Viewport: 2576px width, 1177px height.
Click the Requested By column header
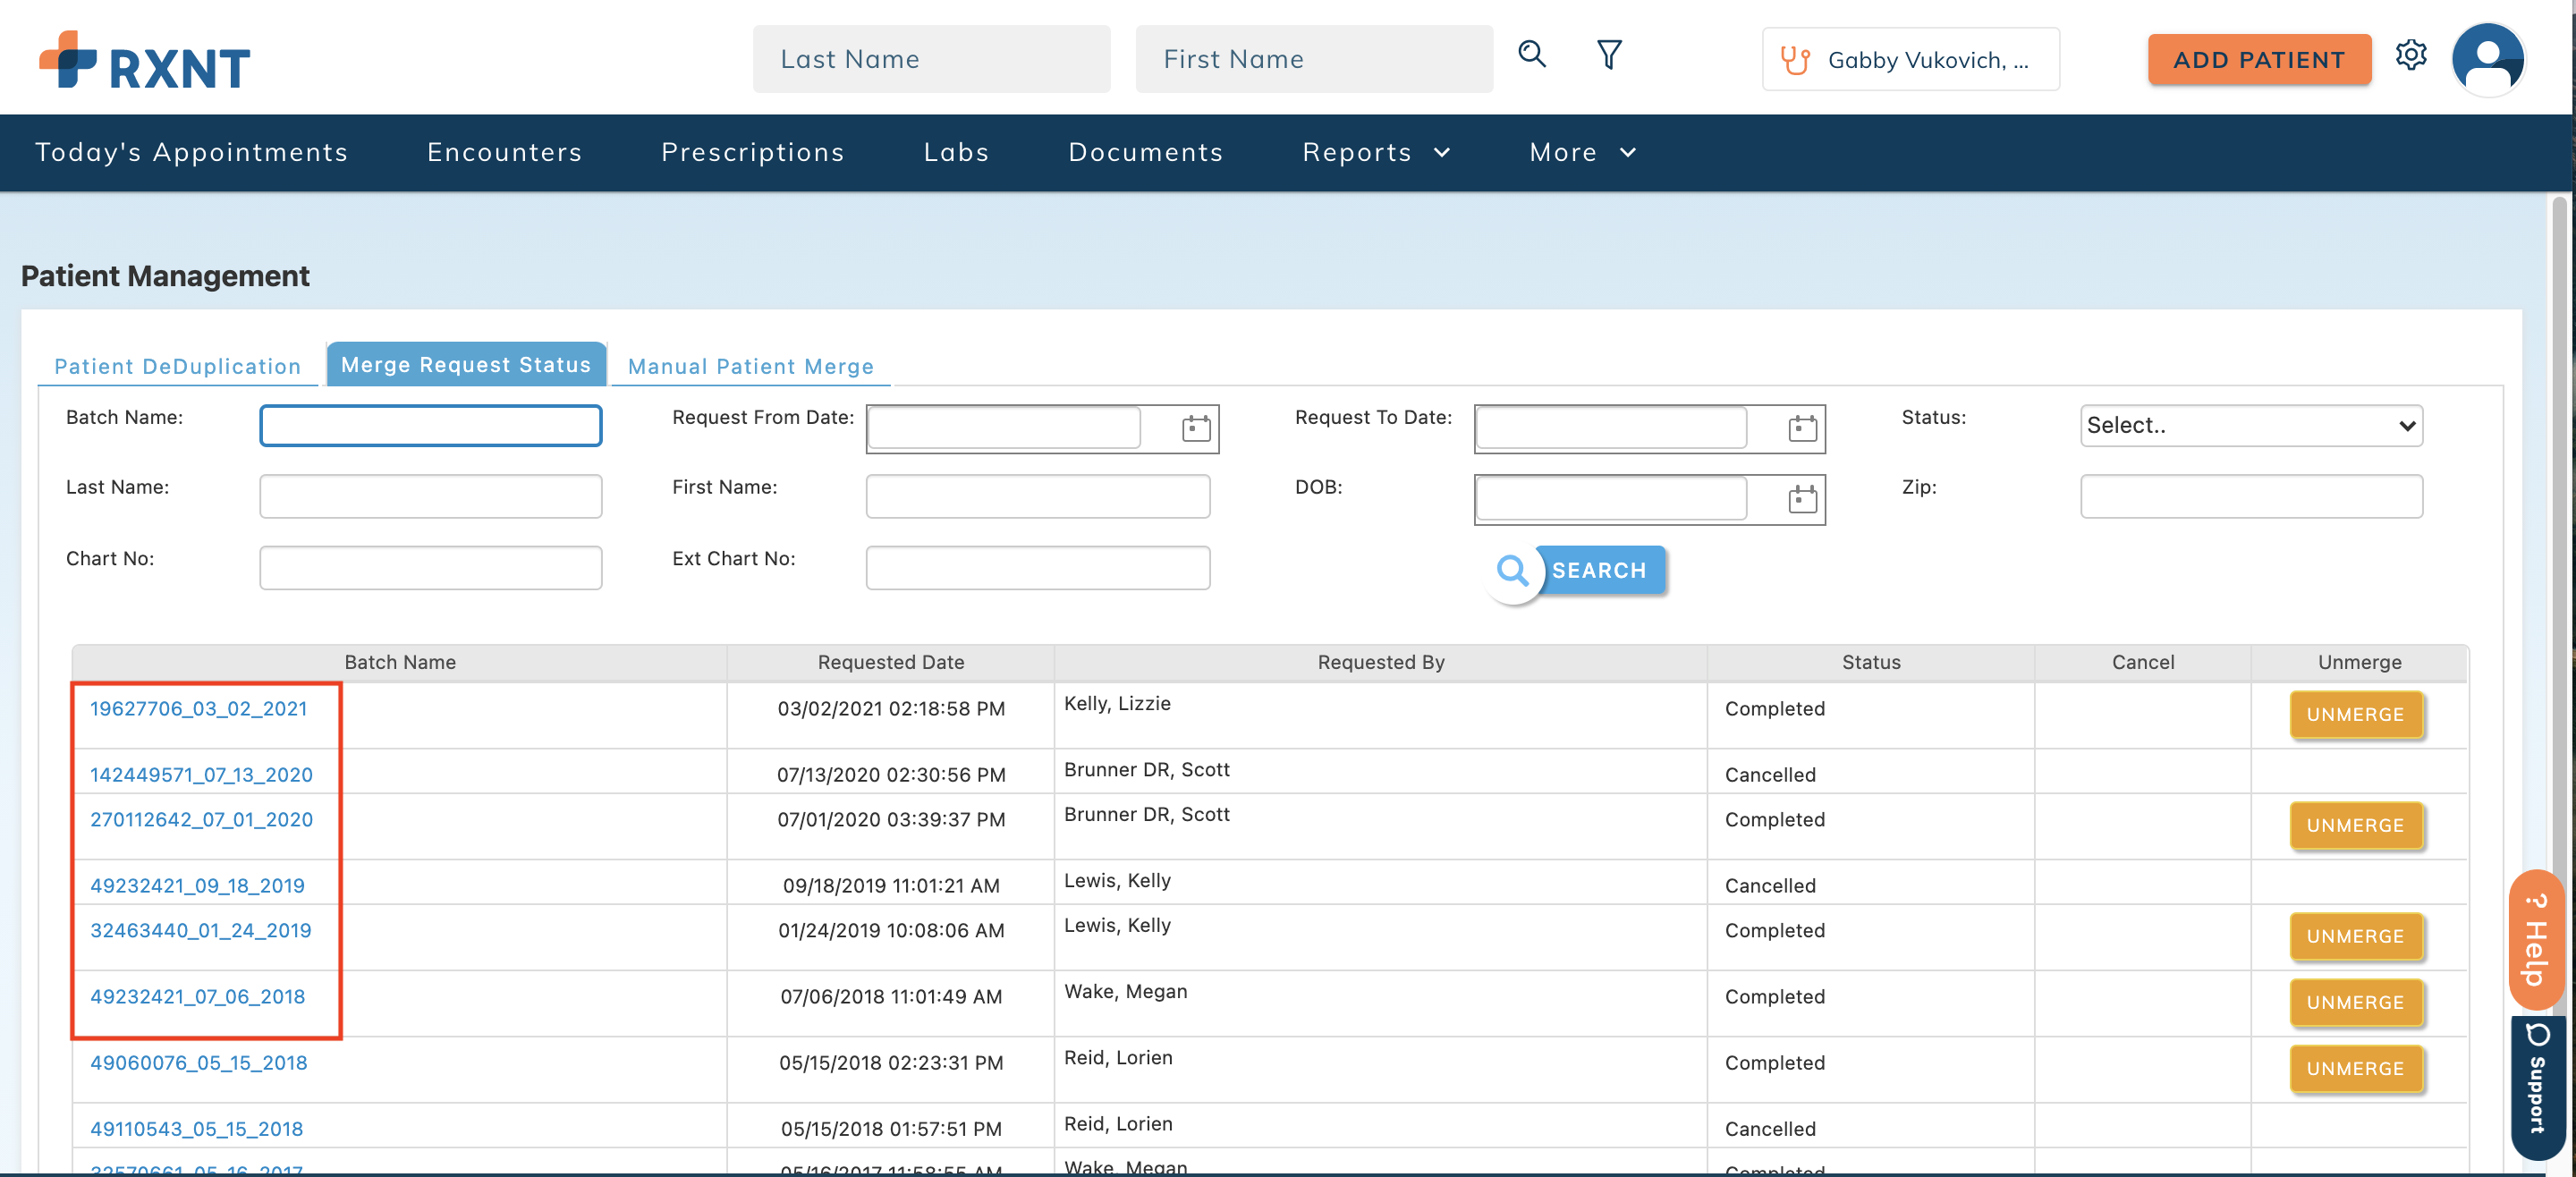tap(1380, 662)
